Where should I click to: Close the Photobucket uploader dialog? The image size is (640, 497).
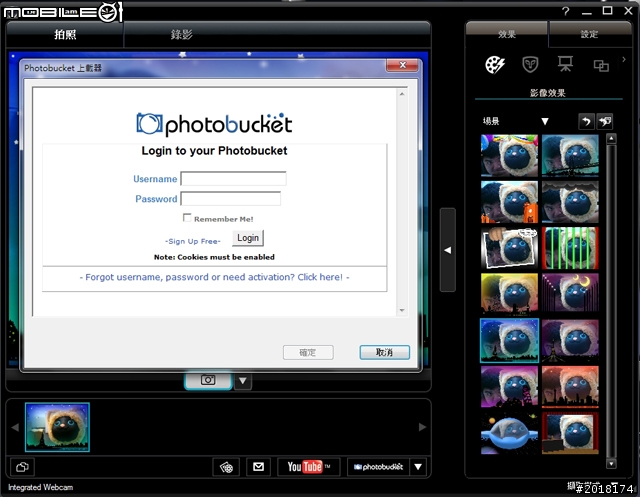[402, 65]
